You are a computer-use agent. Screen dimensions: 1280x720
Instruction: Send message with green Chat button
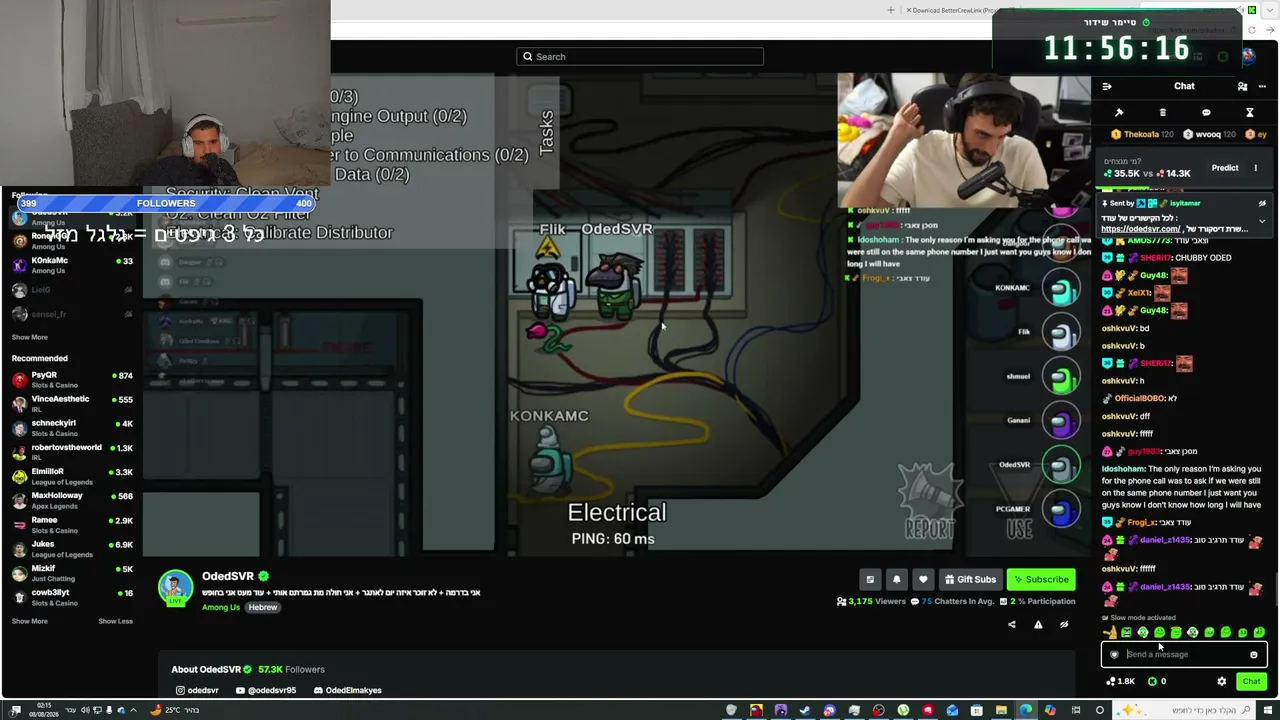coord(1251,681)
